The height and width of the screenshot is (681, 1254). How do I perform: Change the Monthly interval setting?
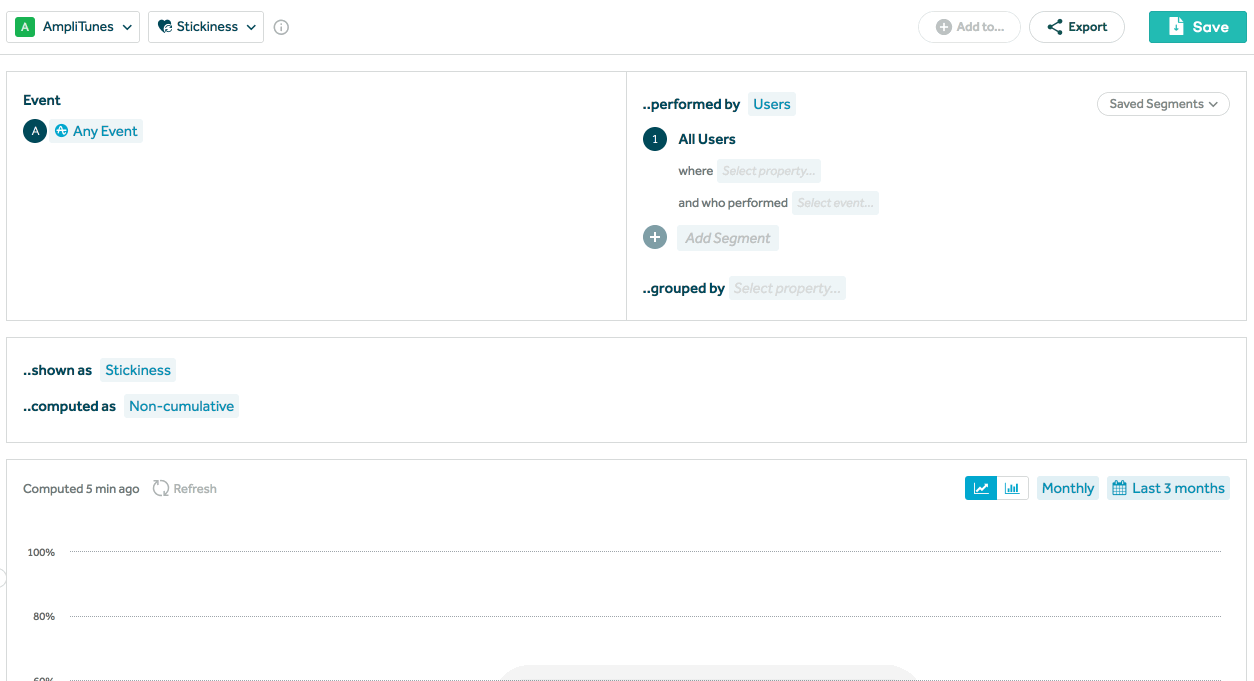coord(1067,488)
